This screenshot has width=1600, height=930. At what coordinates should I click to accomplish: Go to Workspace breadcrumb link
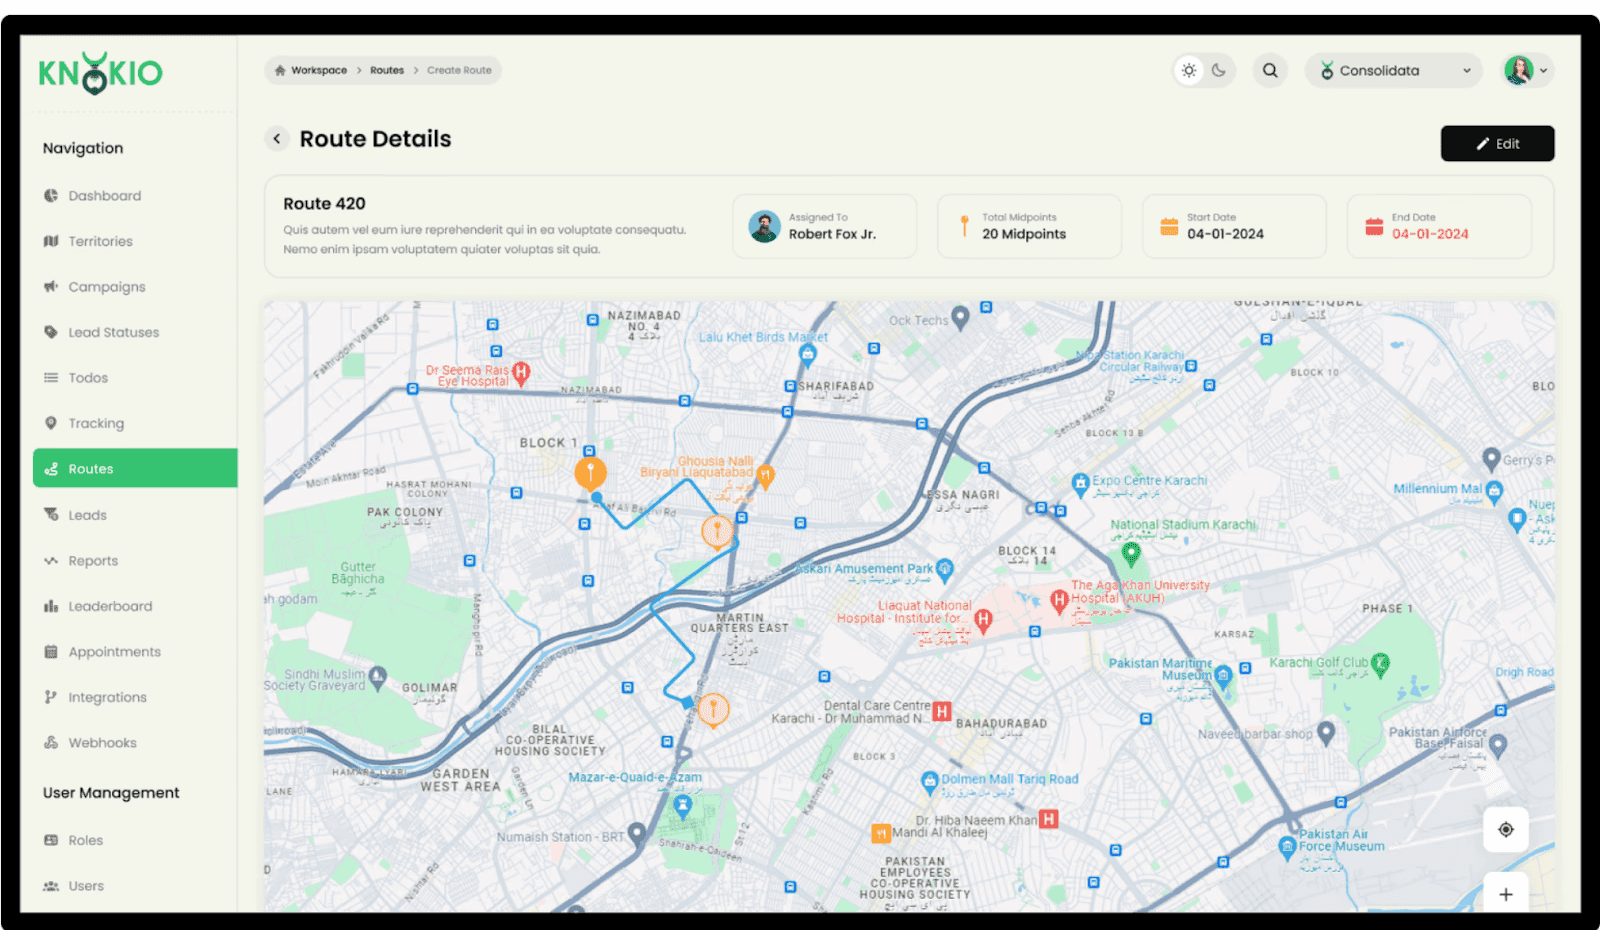pyautogui.click(x=319, y=70)
